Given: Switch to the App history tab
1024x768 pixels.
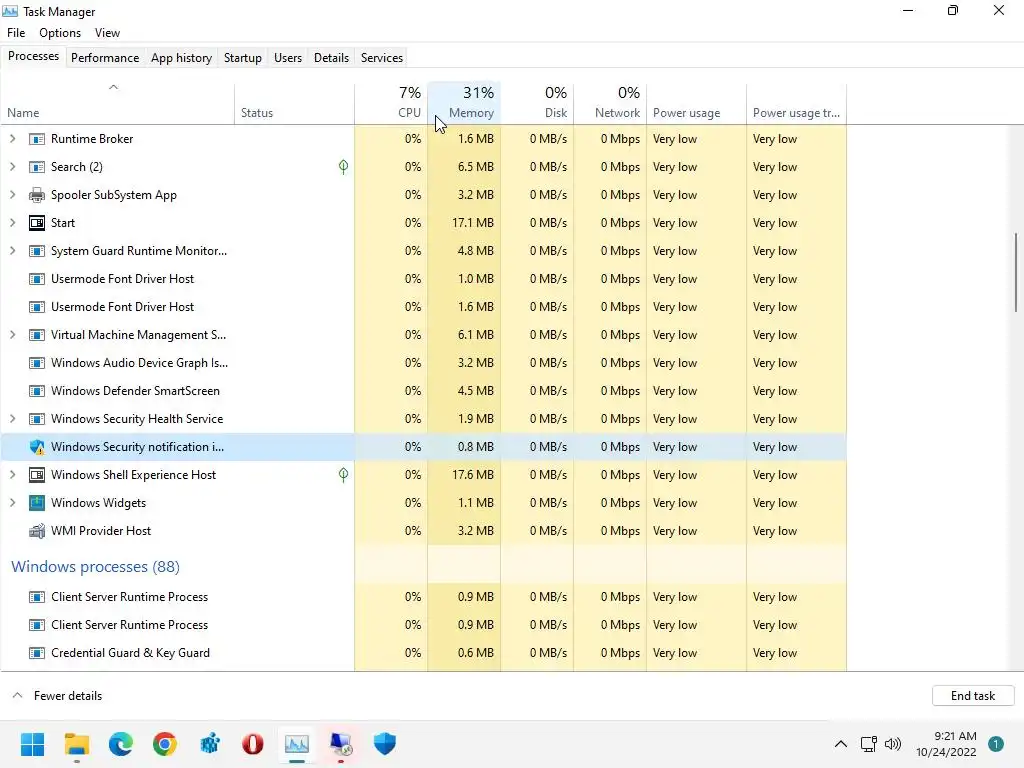Looking at the screenshot, I should (182, 58).
